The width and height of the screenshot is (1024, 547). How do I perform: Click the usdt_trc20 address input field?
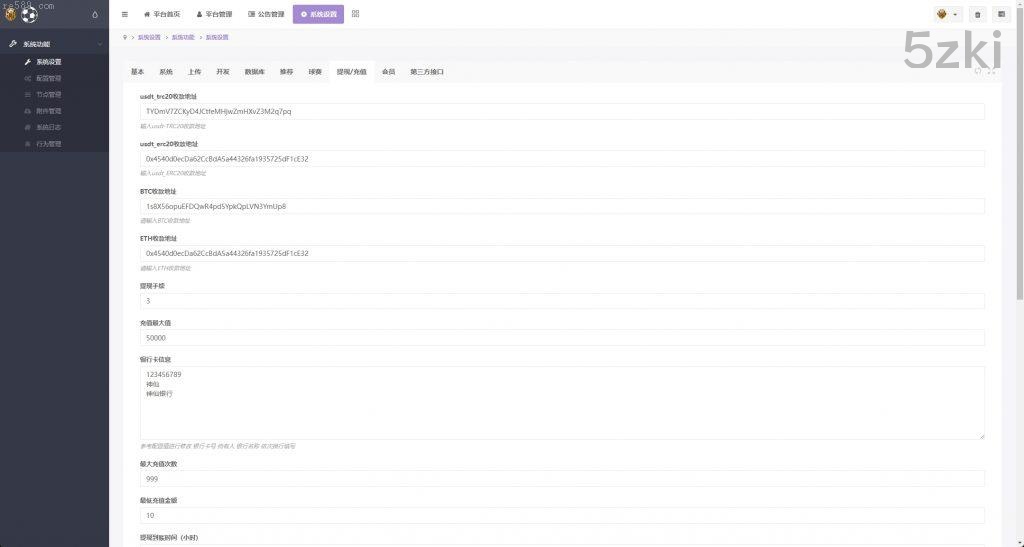561,111
